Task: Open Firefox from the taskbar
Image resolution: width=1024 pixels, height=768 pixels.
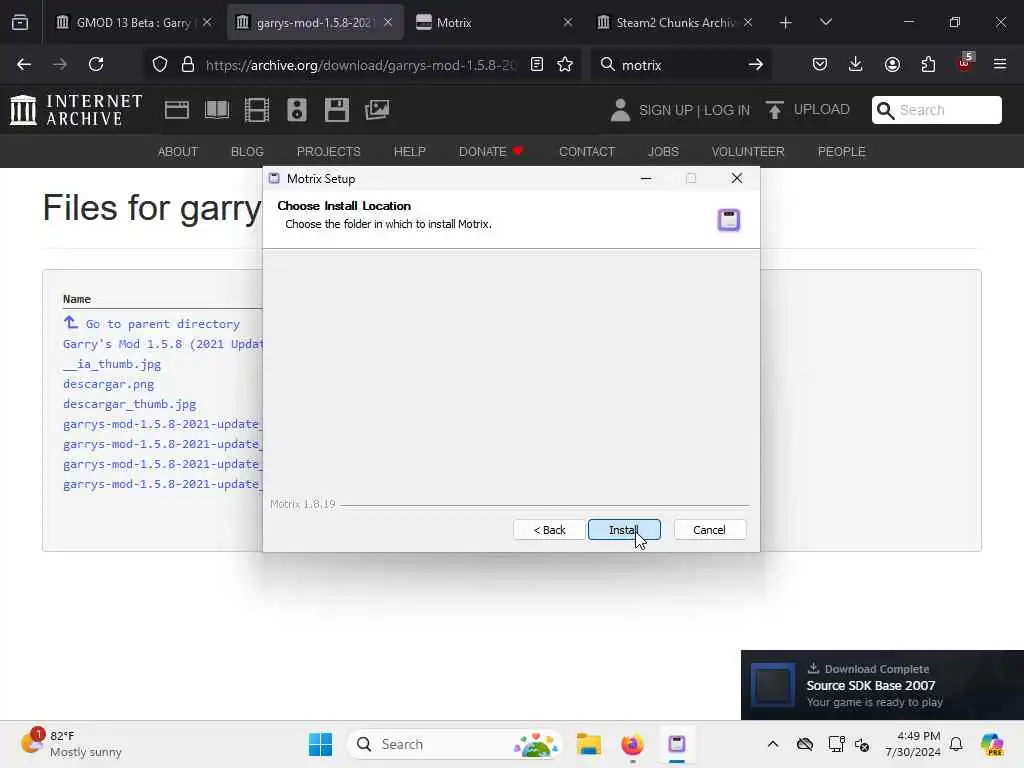Action: pyautogui.click(x=632, y=744)
